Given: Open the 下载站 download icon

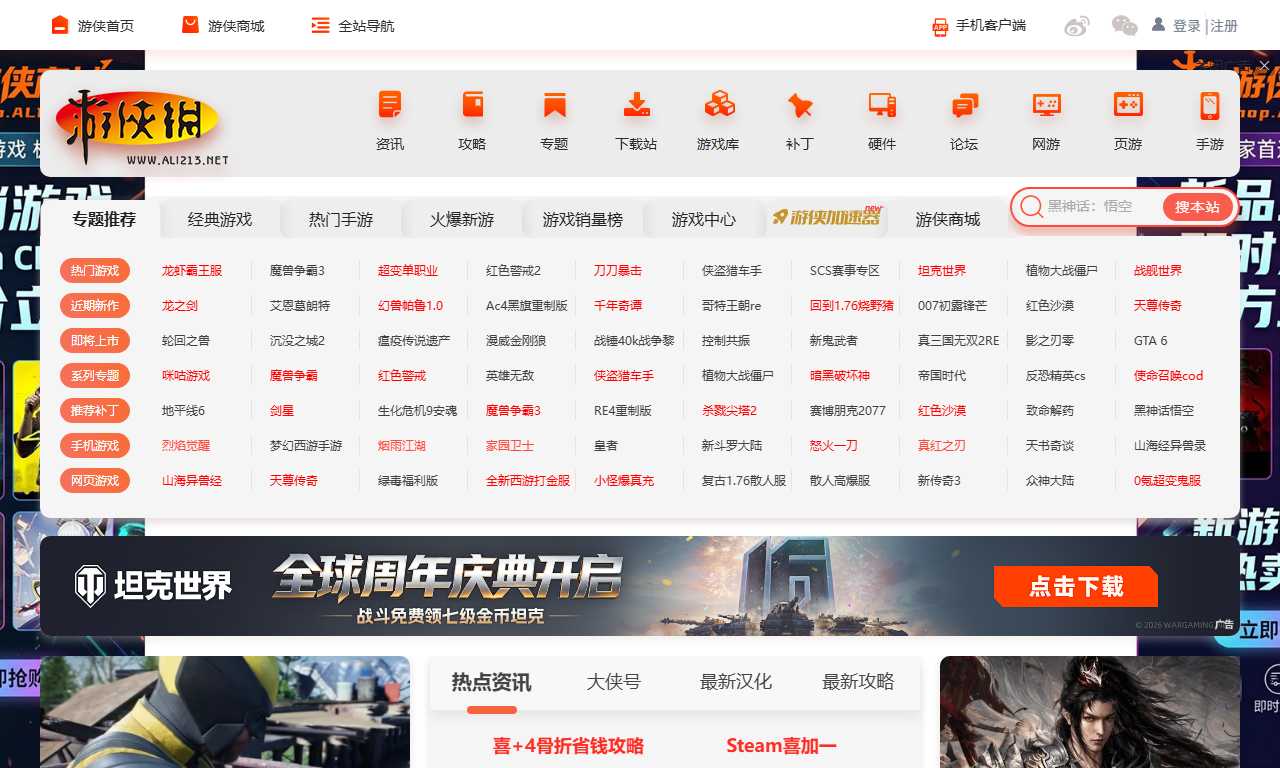Looking at the screenshot, I should tap(636, 105).
